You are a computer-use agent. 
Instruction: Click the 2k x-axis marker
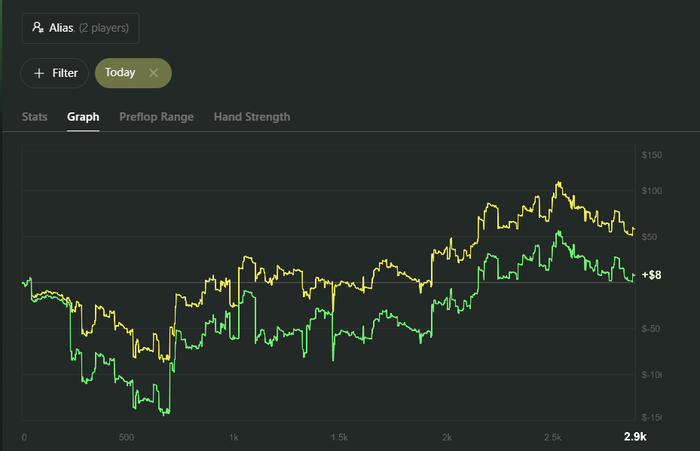447,438
